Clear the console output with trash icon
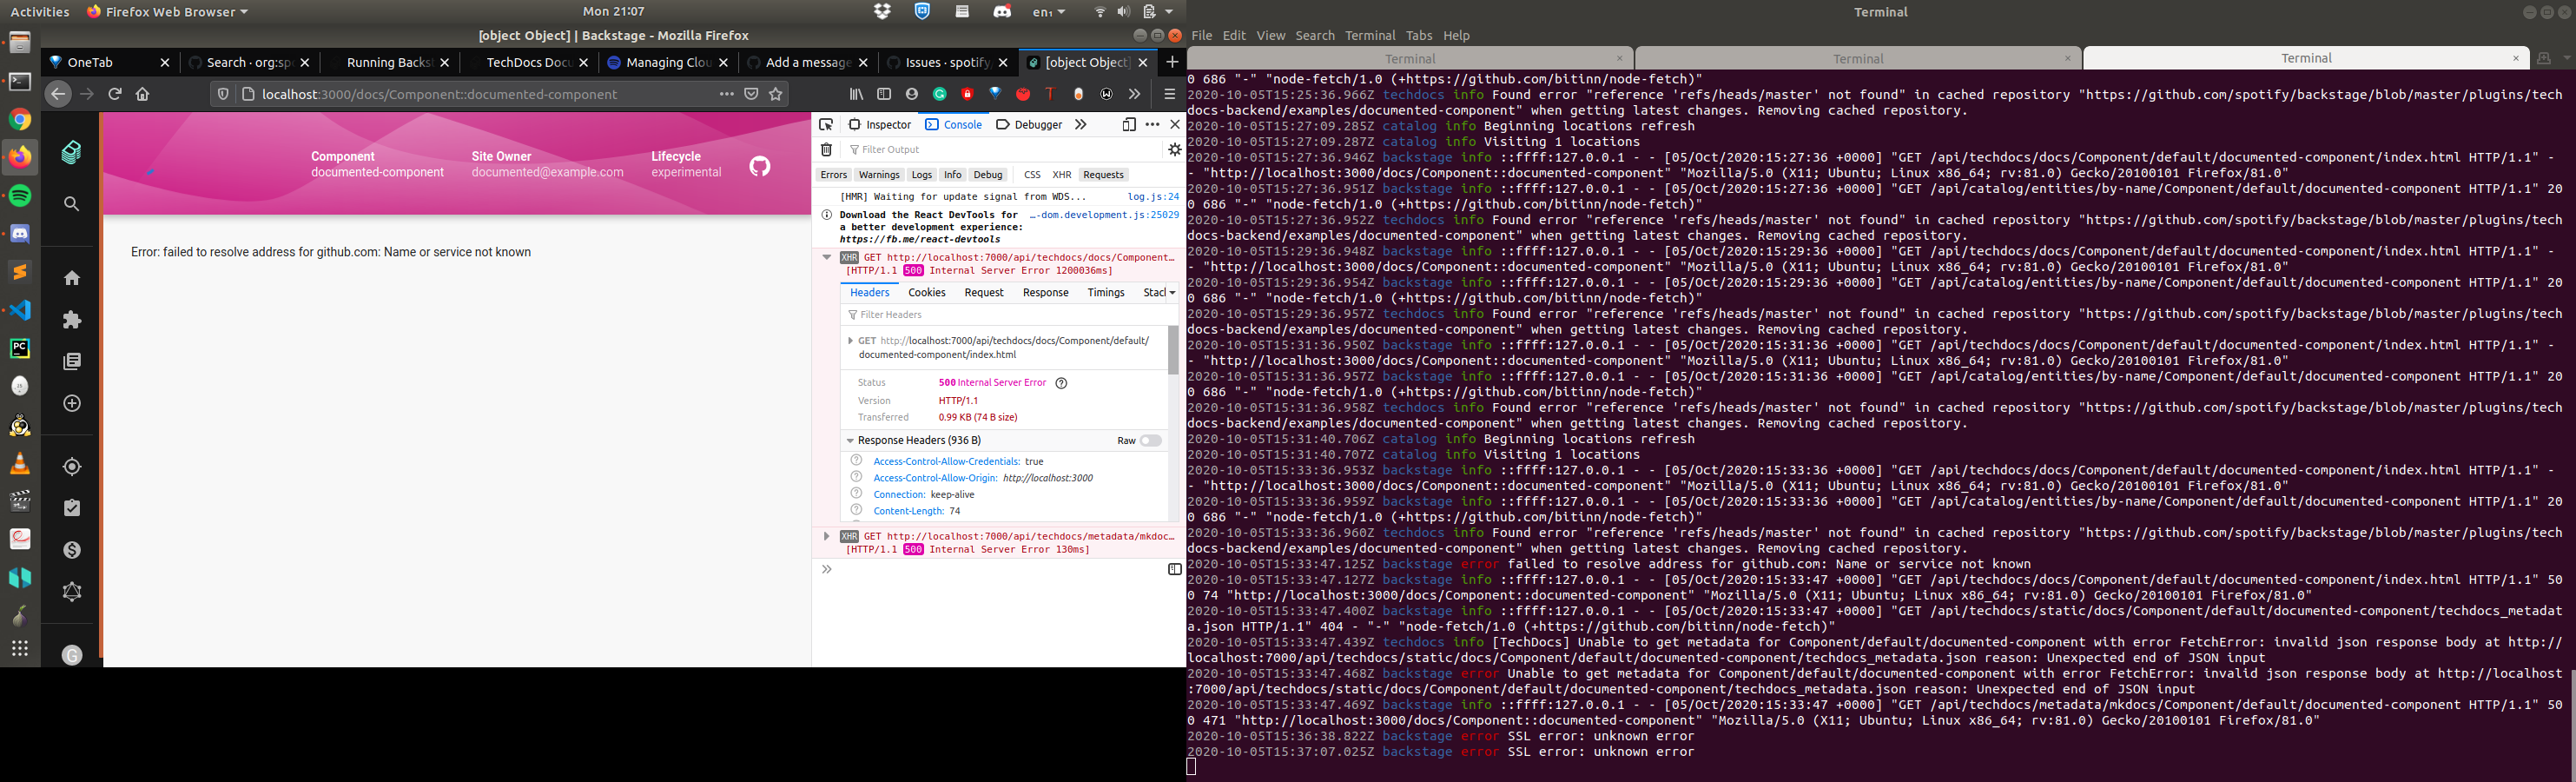Screen dimensions: 2576x782 tap(826, 149)
